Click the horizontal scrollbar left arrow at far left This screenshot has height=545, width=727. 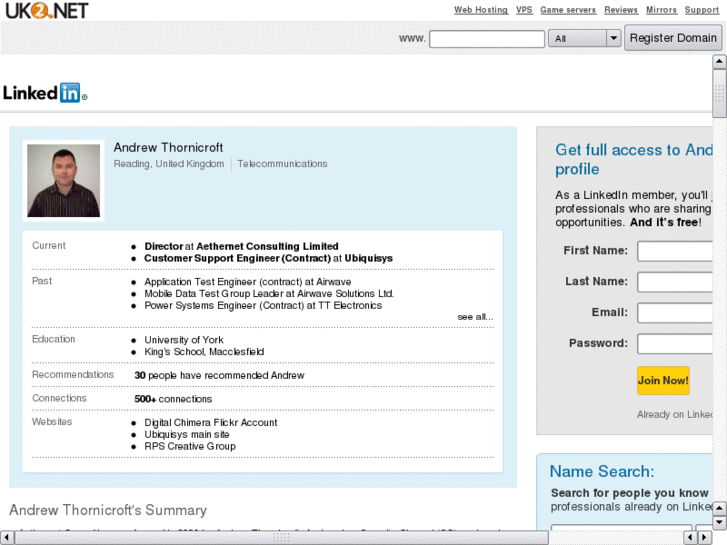(x=7, y=538)
